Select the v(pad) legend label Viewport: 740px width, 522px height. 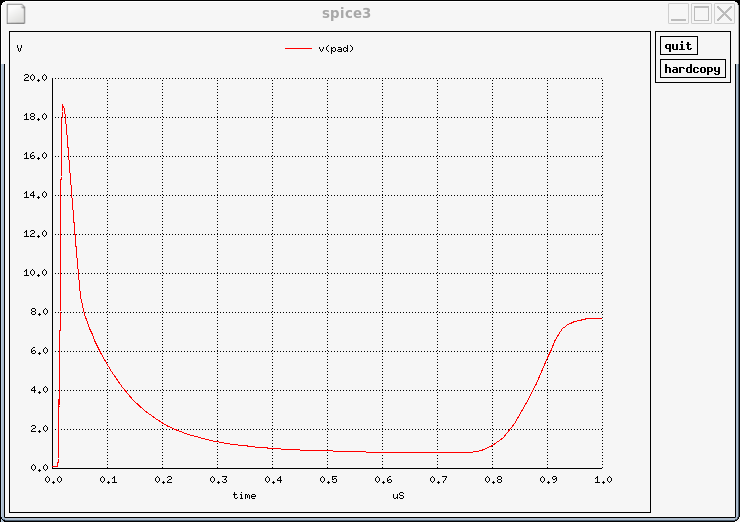[336, 48]
